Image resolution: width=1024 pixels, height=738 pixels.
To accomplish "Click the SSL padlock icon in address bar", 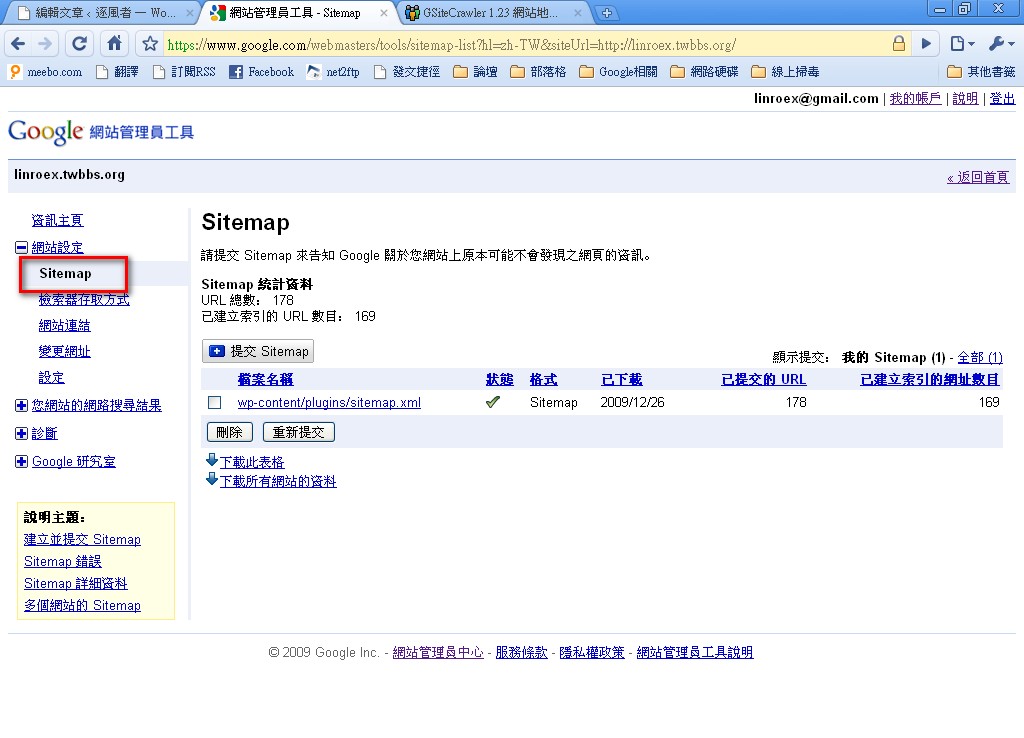I will coord(899,44).
